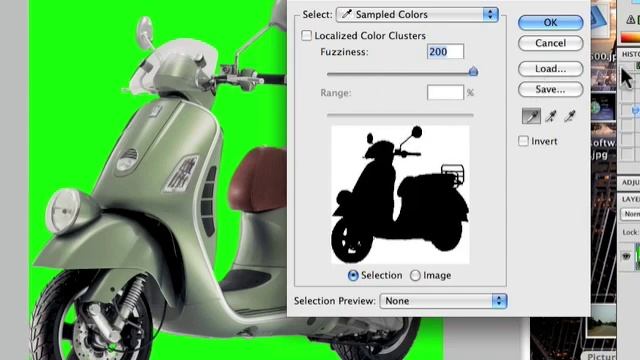This screenshot has width=640, height=360.
Task: Open the Select Sampled Colors dropdown
Action: [x=417, y=15]
